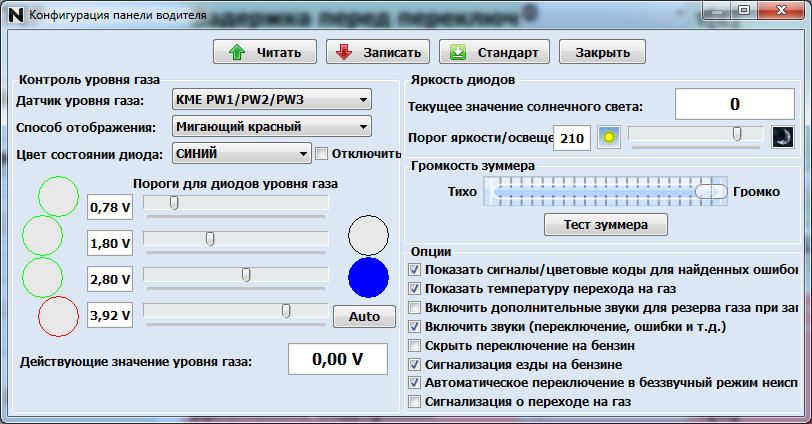Click the sun icon beside brightness threshold
This screenshot has width=812, height=424.
click(x=608, y=138)
